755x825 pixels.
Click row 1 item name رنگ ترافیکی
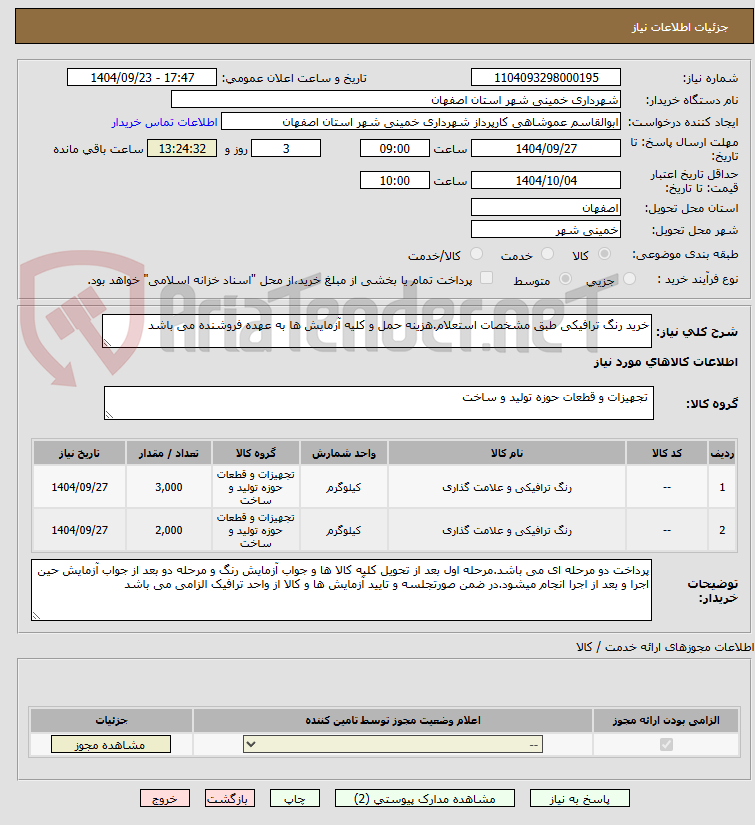click(507, 487)
